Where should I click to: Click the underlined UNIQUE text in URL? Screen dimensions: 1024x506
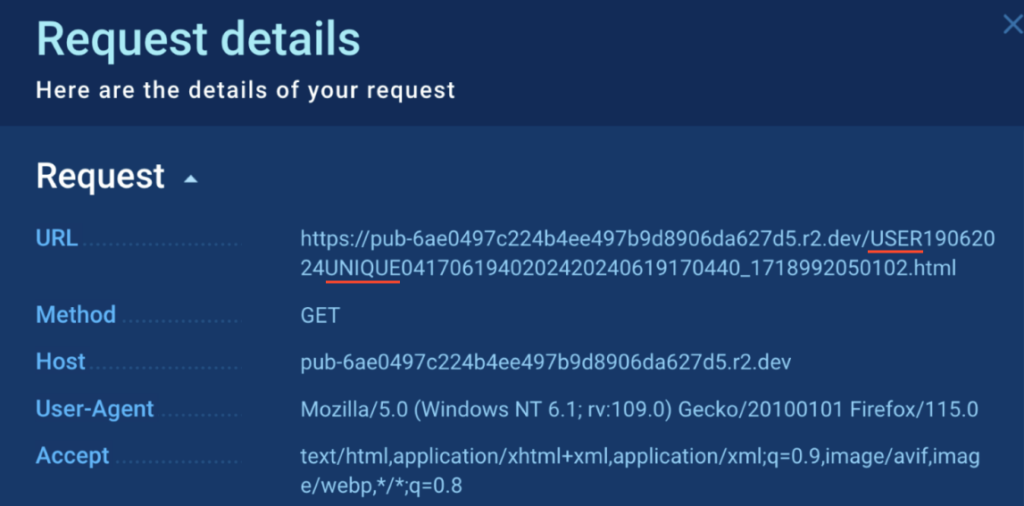(363, 268)
